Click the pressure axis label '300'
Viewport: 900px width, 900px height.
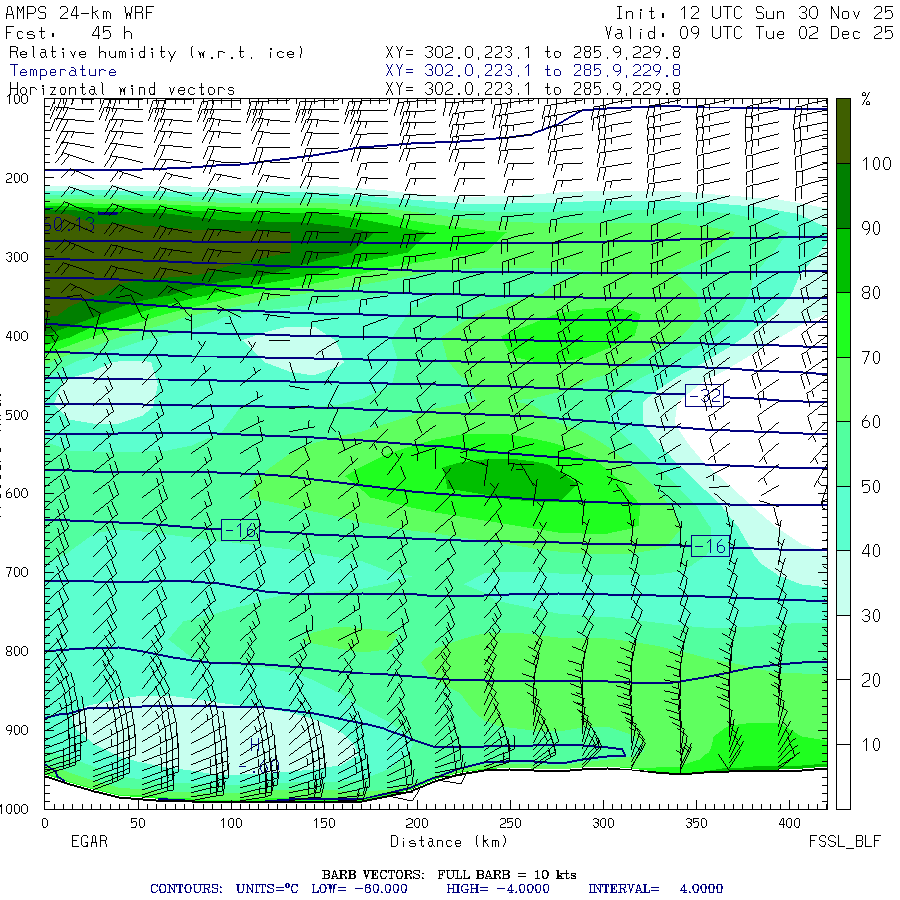pyautogui.click(x=17, y=257)
